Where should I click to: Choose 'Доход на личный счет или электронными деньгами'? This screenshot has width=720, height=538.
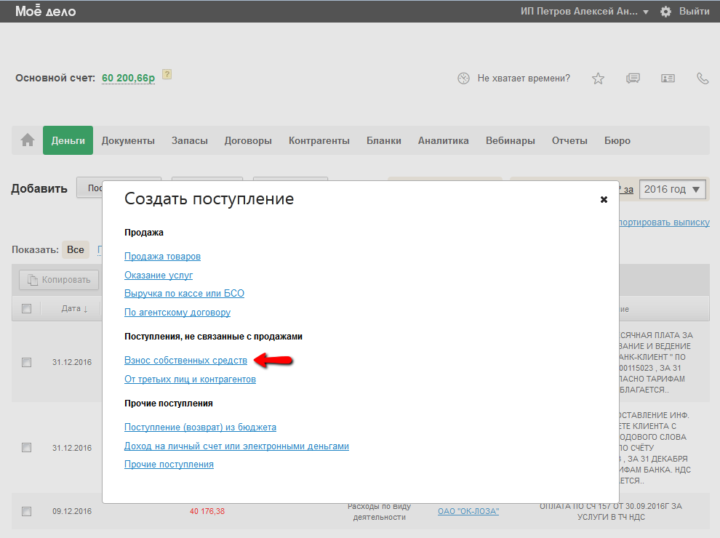tap(236, 446)
